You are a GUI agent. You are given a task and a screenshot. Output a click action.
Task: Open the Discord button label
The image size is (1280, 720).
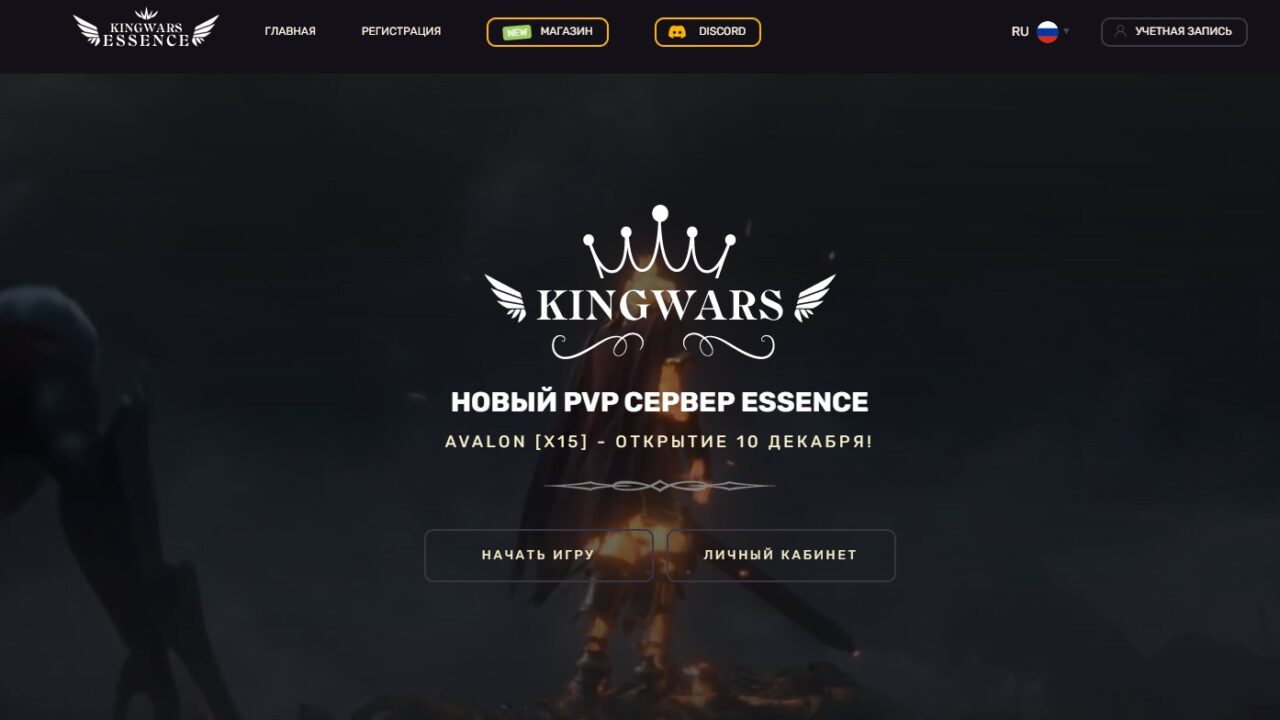point(722,32)
